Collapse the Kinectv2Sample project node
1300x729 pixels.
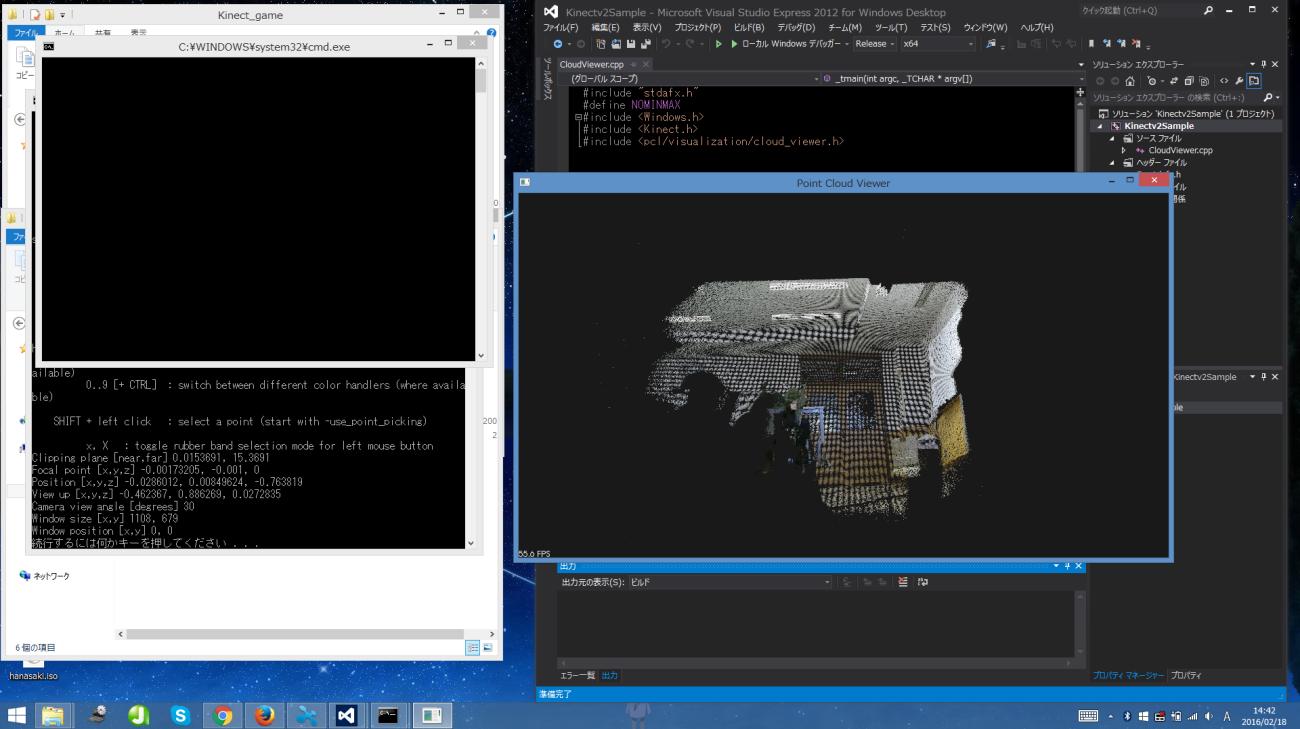(x=1100, y=126)
